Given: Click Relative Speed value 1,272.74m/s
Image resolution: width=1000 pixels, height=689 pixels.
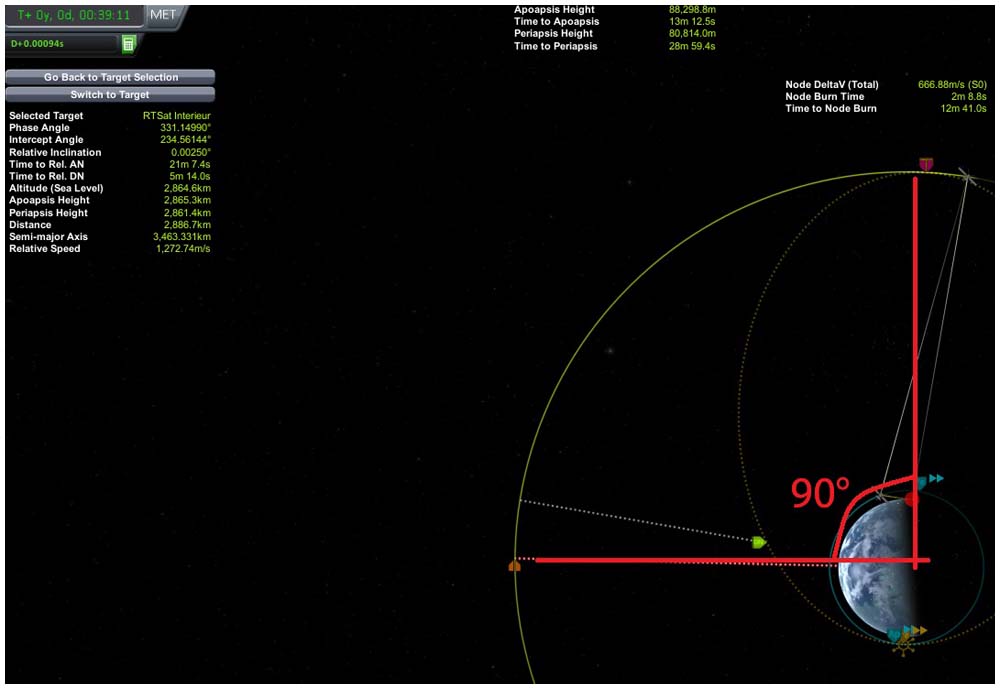Looking at the screenshot, I should pos(183,249).
